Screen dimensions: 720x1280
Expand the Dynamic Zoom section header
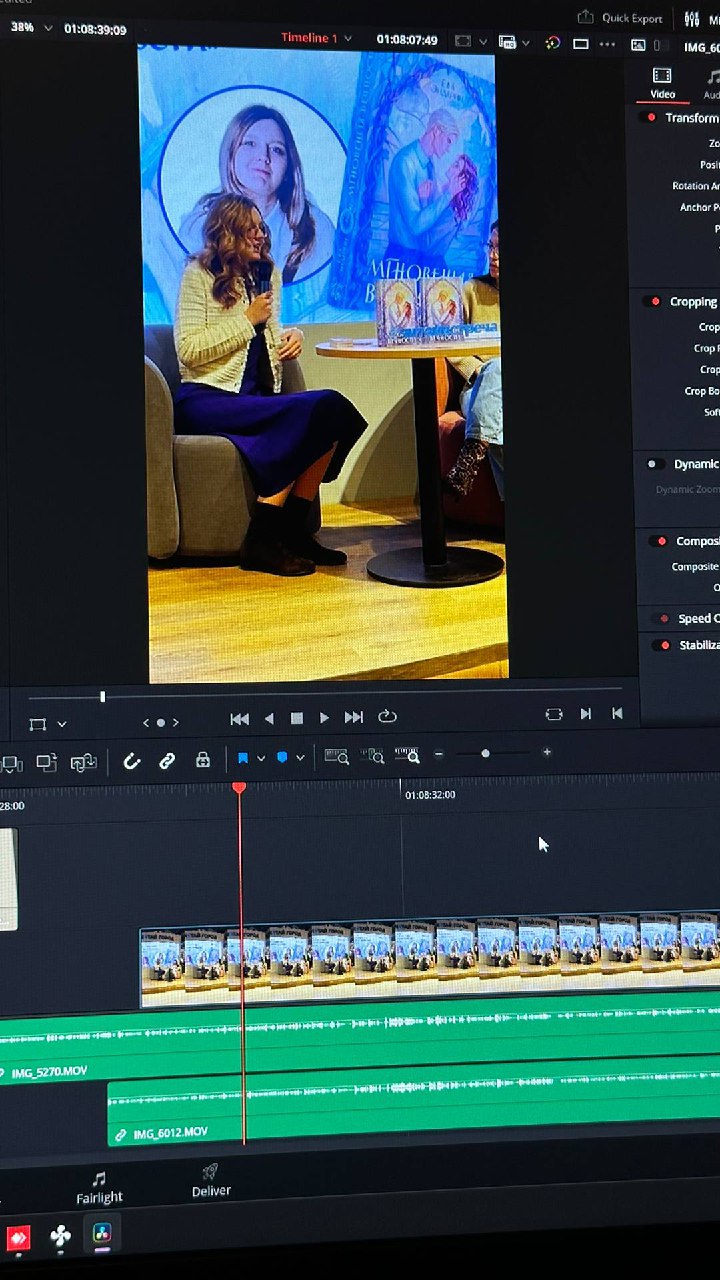[x=696, y=464]
